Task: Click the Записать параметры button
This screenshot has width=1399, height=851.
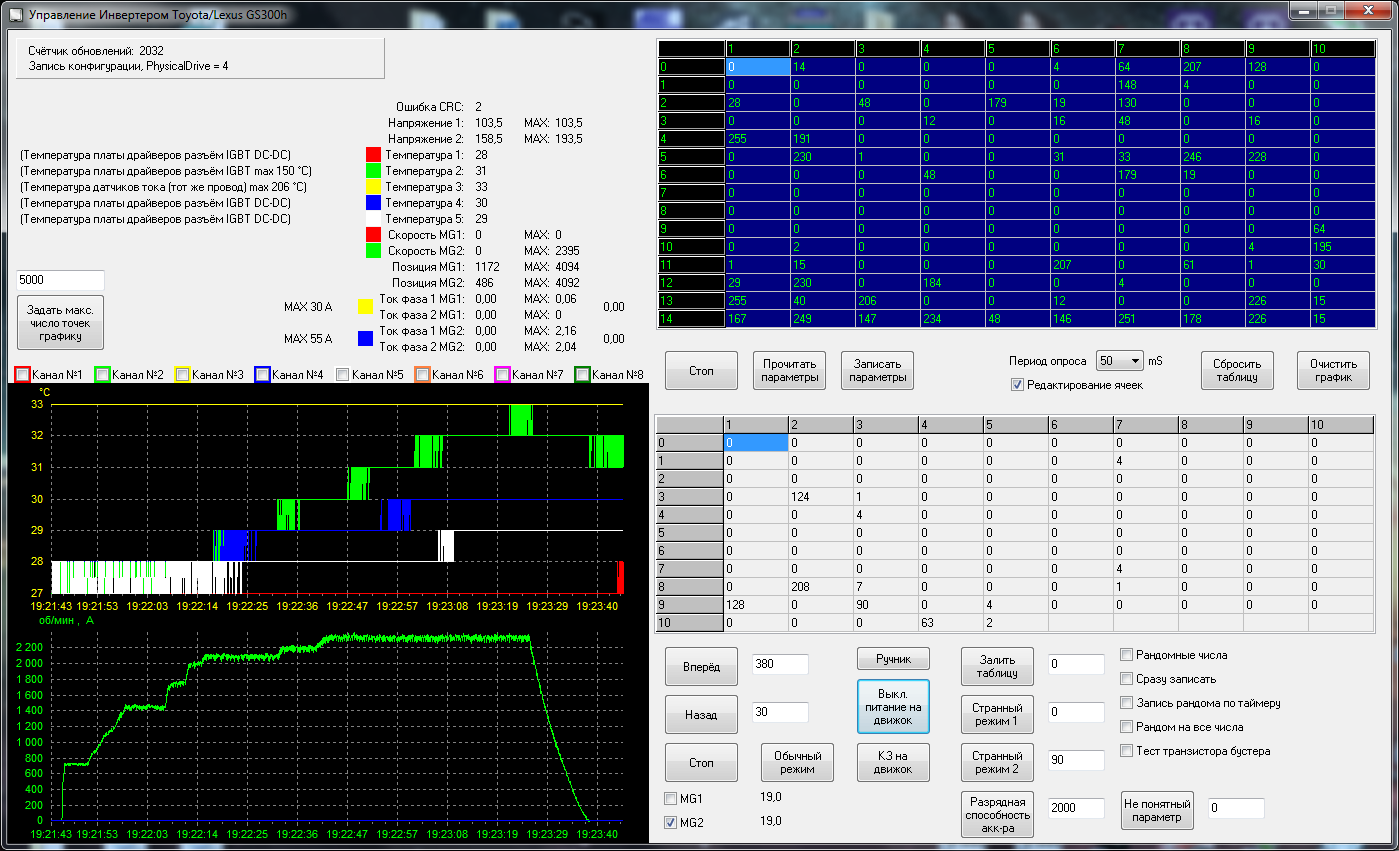Action: pos(877,371)
